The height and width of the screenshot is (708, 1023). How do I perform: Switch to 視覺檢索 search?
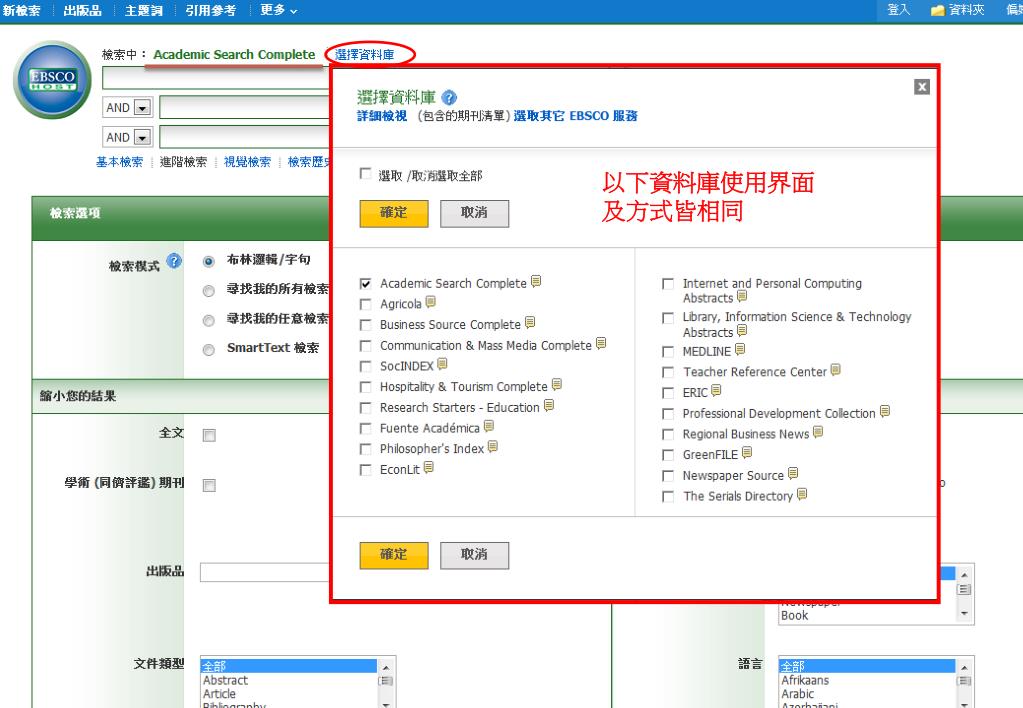coord(247,162)
